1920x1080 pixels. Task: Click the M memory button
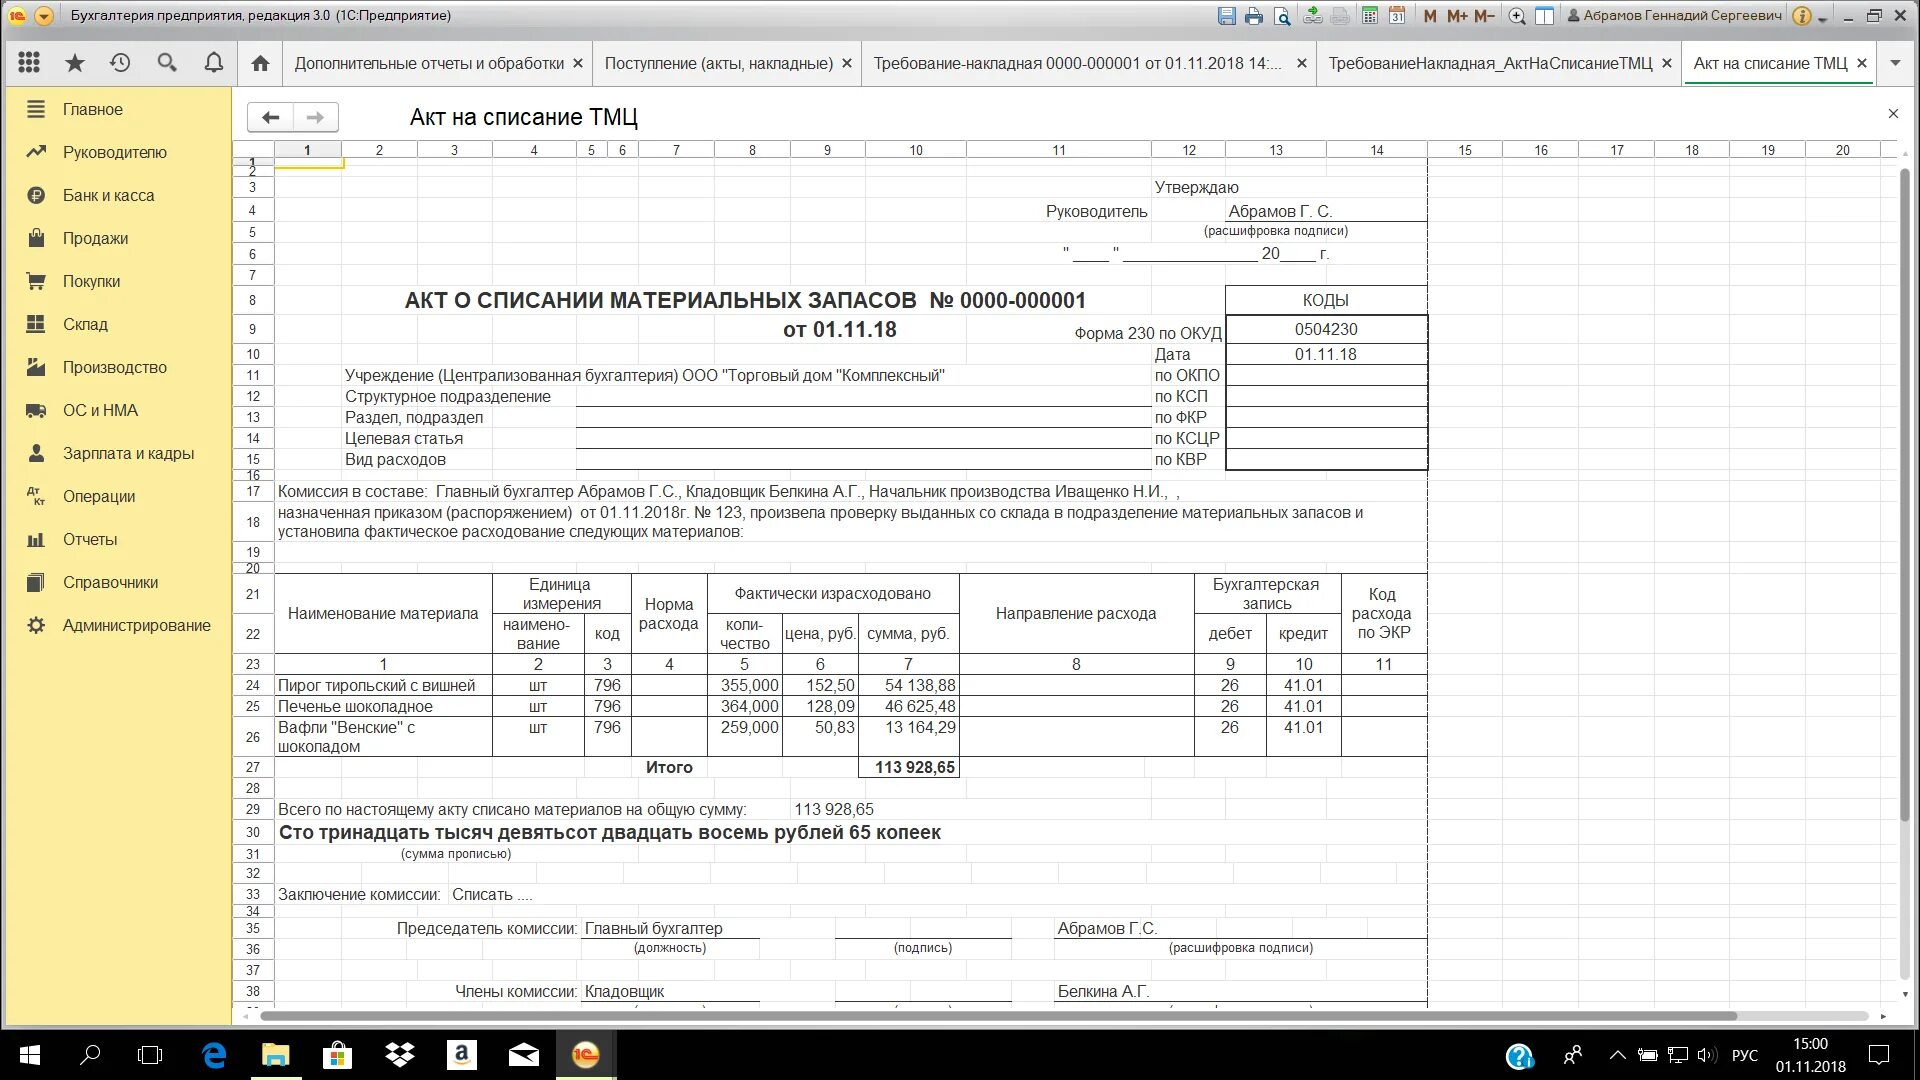[1430, 16]
